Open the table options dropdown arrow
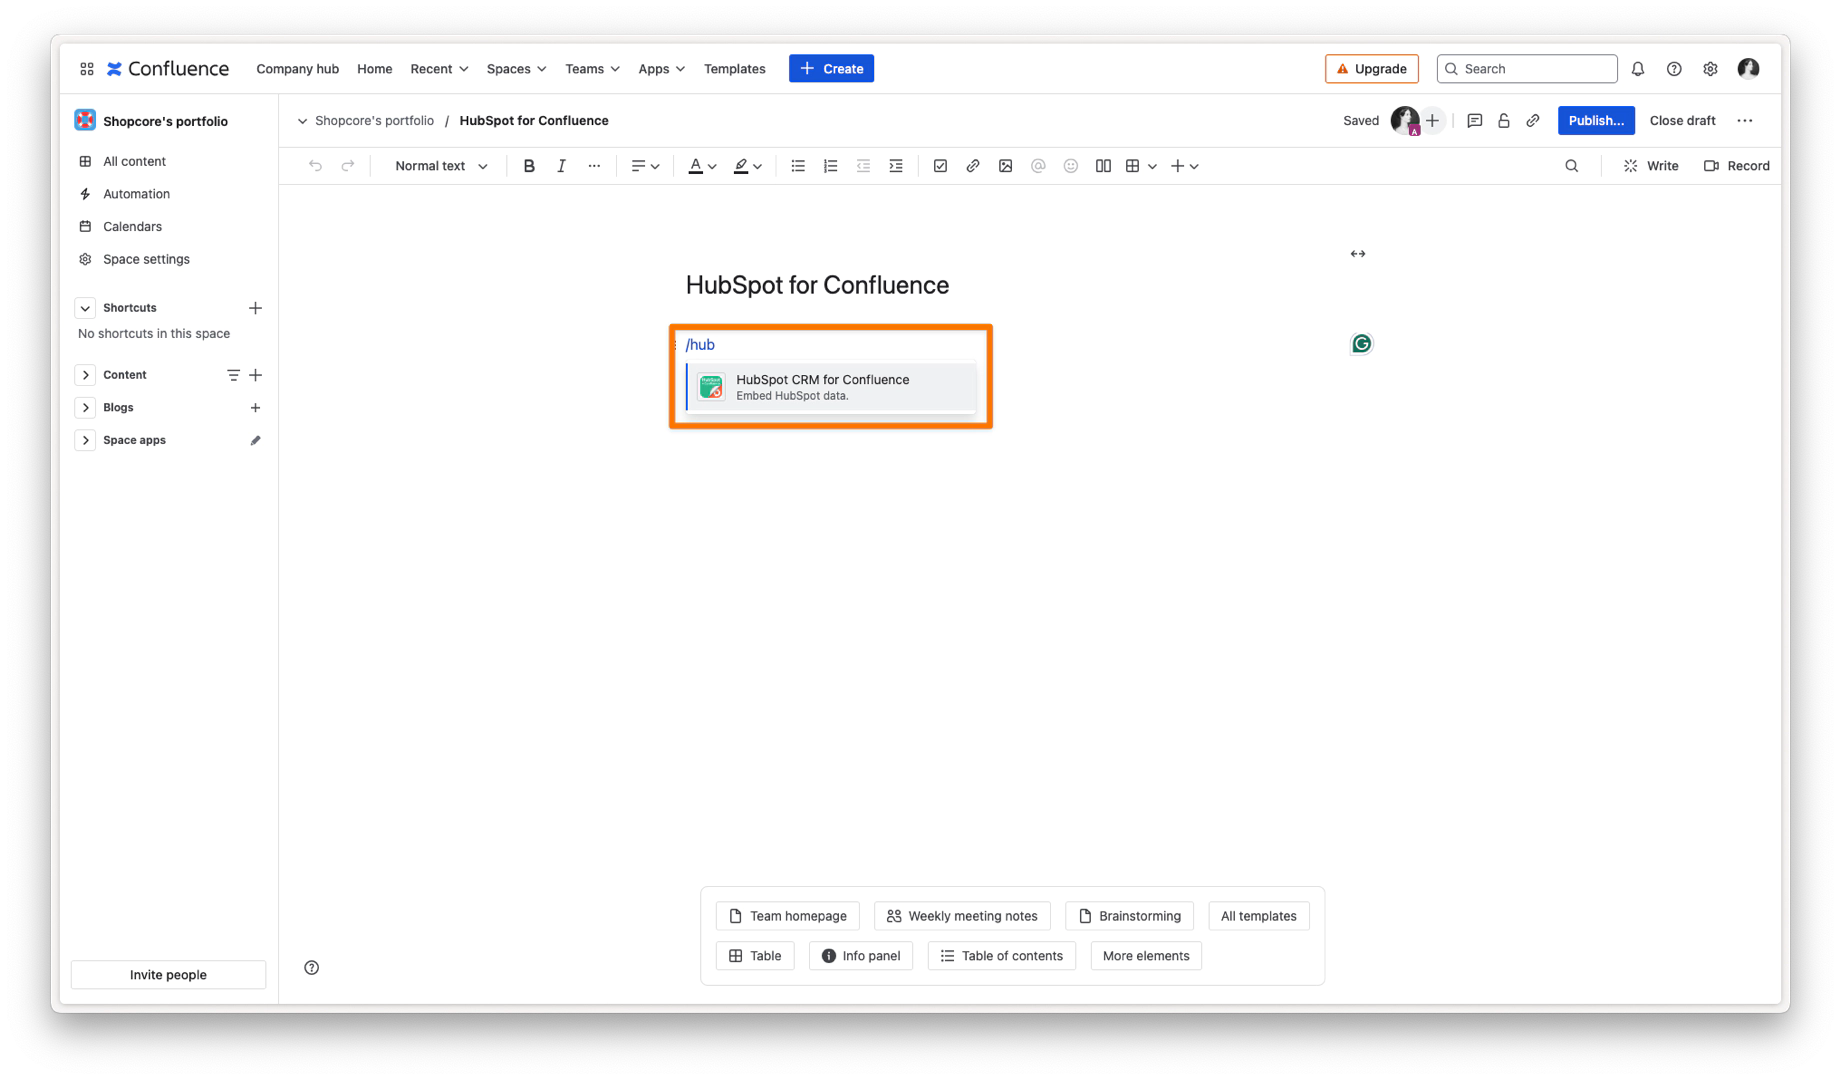 (x=1152, y=167)
